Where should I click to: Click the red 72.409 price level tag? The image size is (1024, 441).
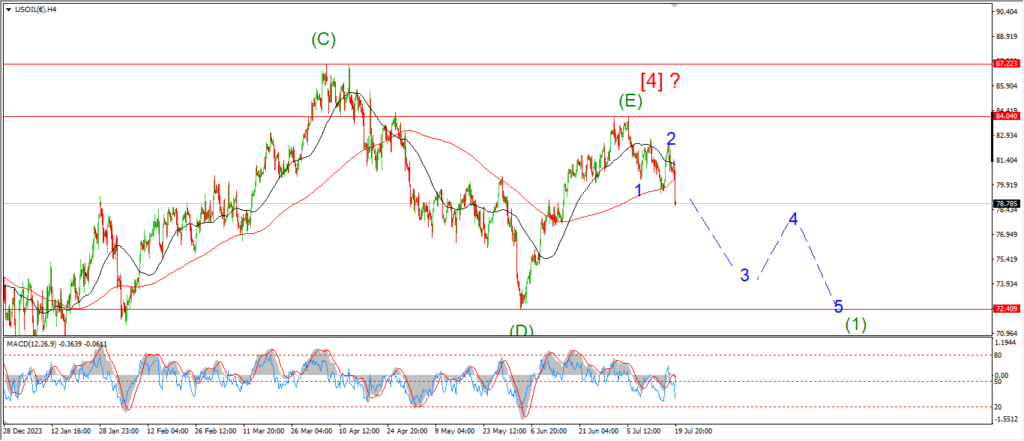coord(1005,309)
